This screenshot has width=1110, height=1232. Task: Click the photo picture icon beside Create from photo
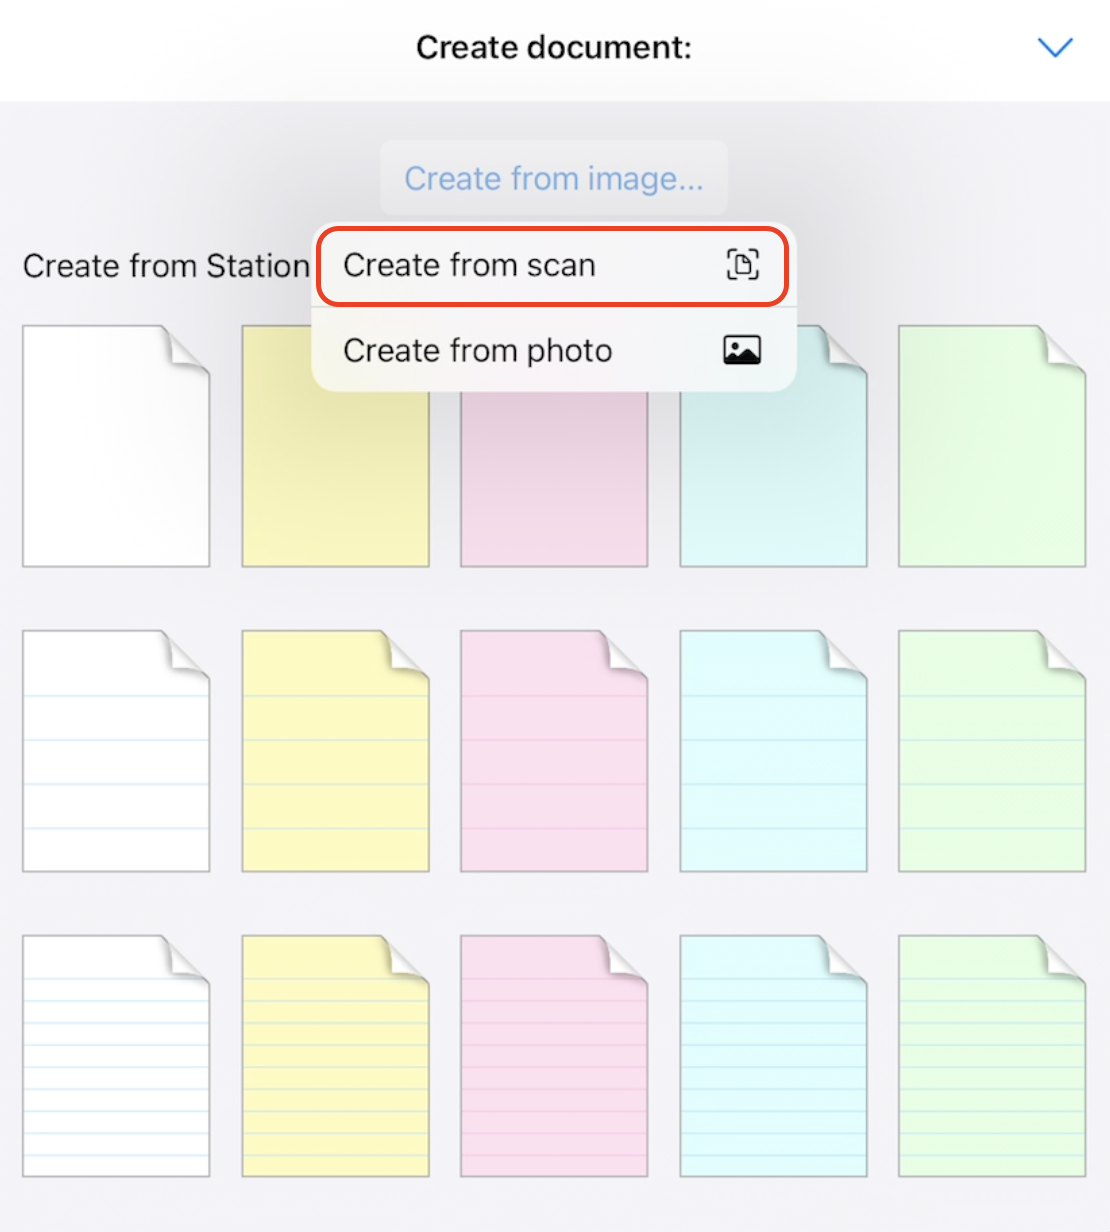(742, 350)
